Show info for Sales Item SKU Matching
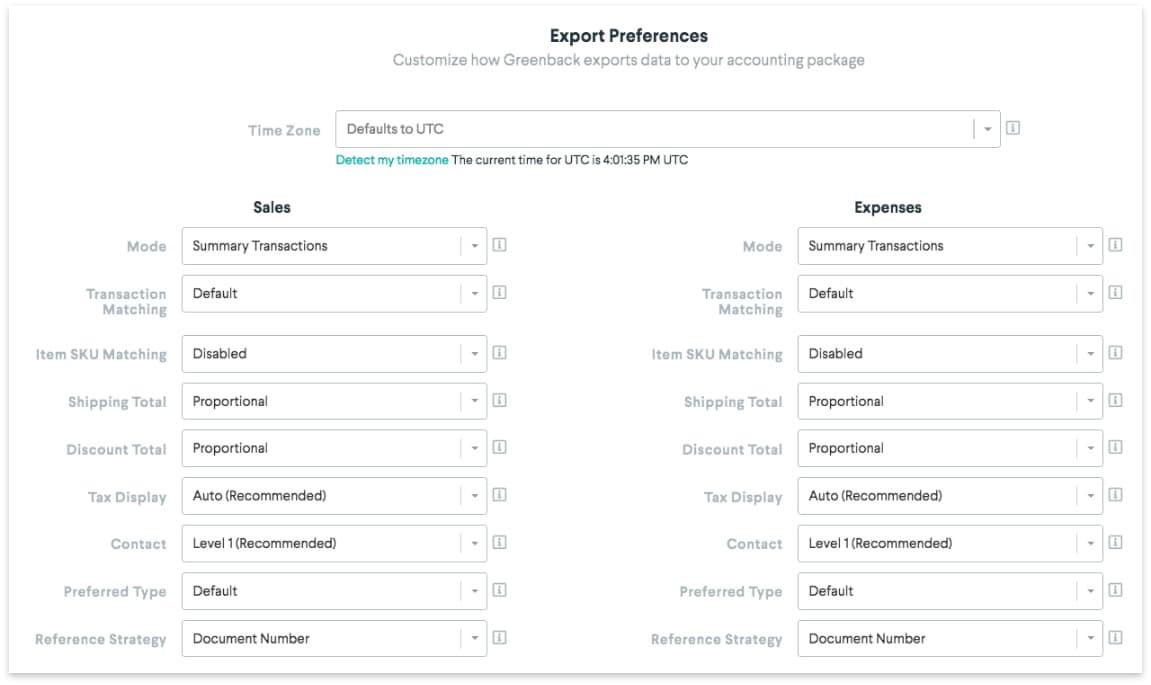This screenshot has width=1151, height=685. click(500, 353)
